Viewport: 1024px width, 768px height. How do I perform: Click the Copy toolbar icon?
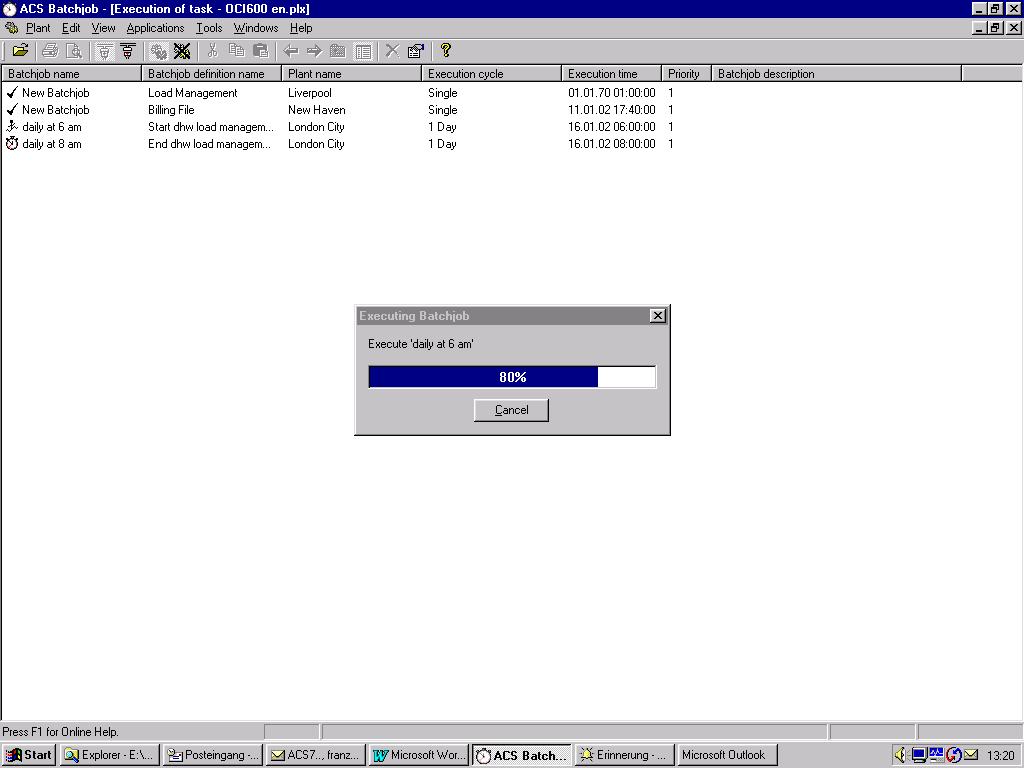click(x=236, y=50)
